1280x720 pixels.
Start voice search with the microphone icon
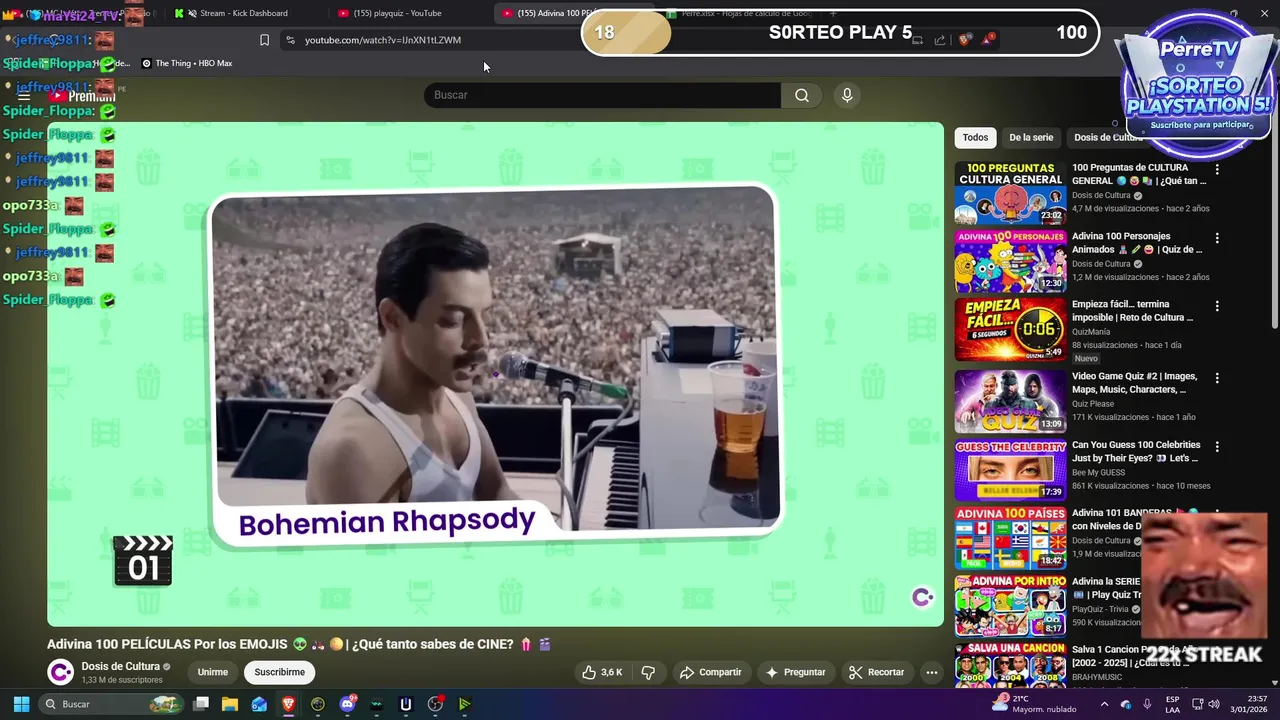(847, 95)
